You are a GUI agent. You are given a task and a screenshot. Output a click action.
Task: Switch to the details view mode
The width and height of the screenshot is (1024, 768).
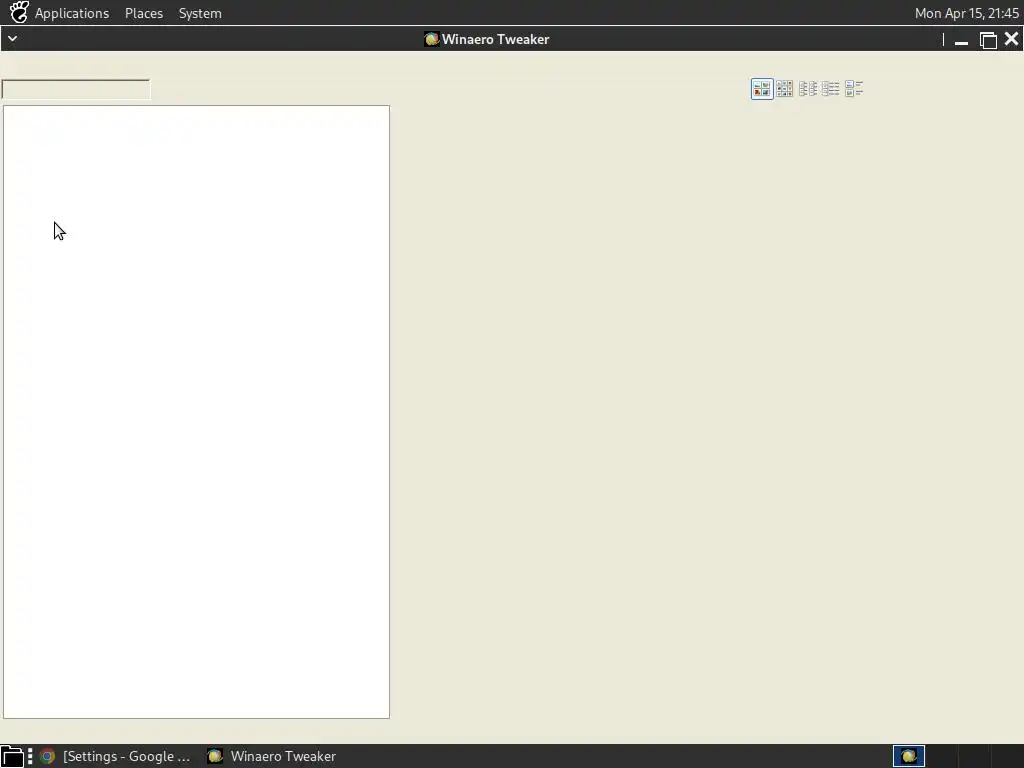point(831,89)
